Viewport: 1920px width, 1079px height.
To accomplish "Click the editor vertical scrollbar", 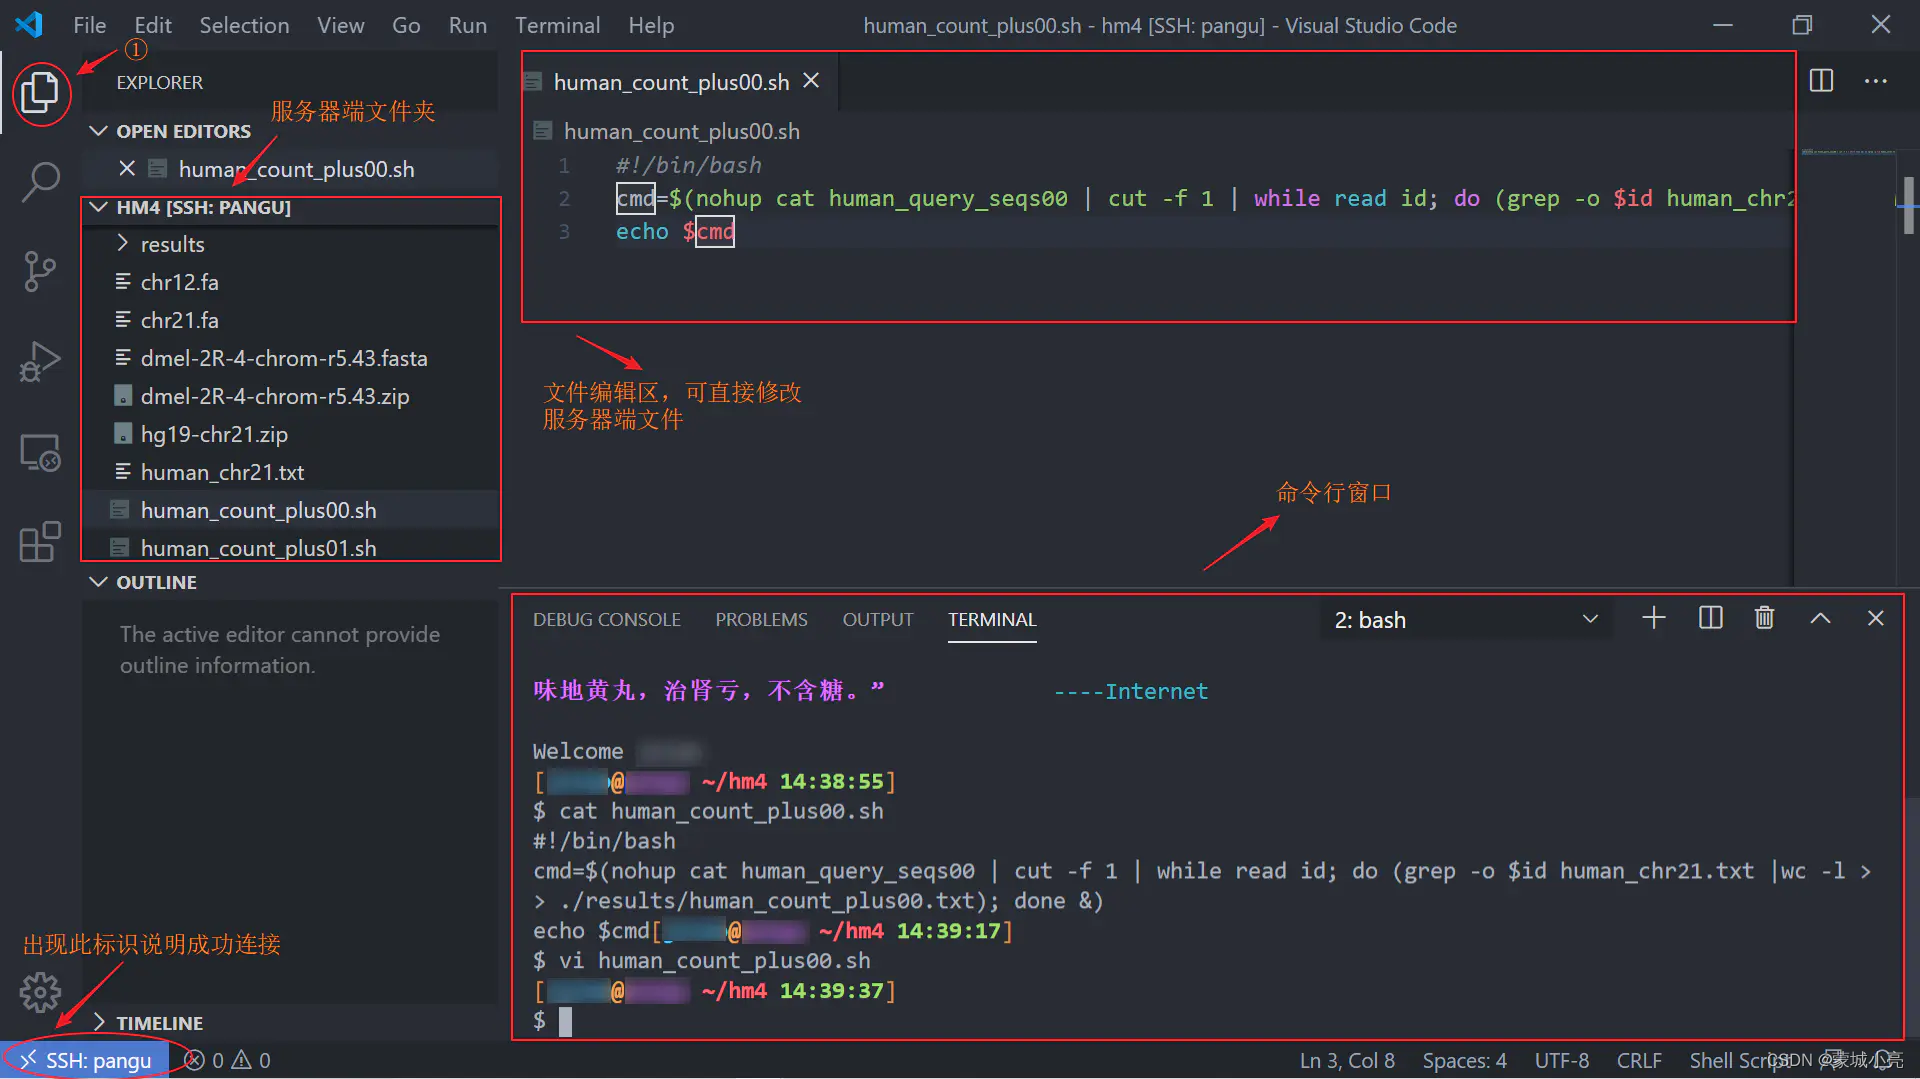I will (x=1908, y=205).
